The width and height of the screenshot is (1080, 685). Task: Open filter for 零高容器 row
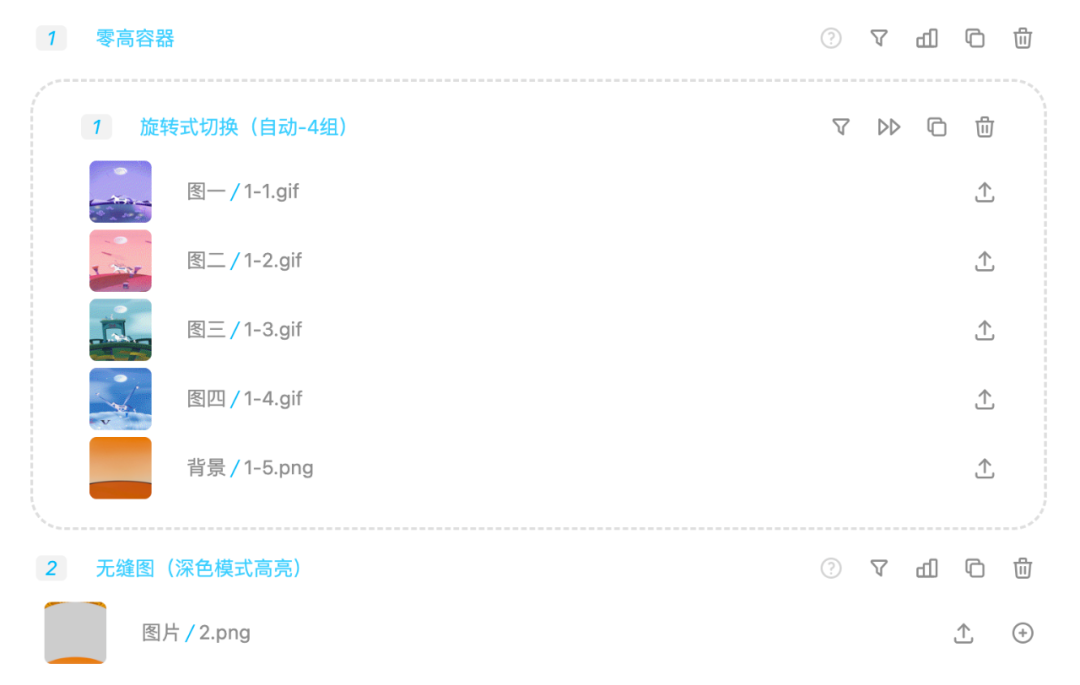tap(878, 39)
